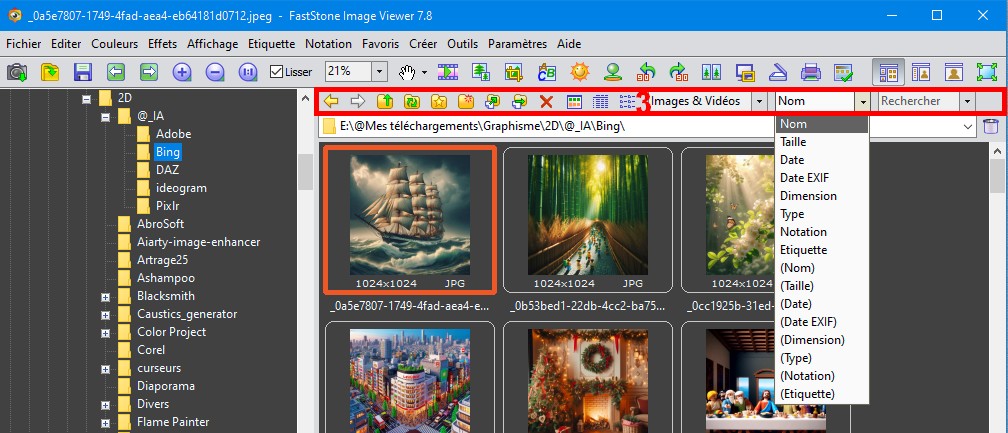Select the Aiarty-image-enhancer folder

[x=199, y=242]
